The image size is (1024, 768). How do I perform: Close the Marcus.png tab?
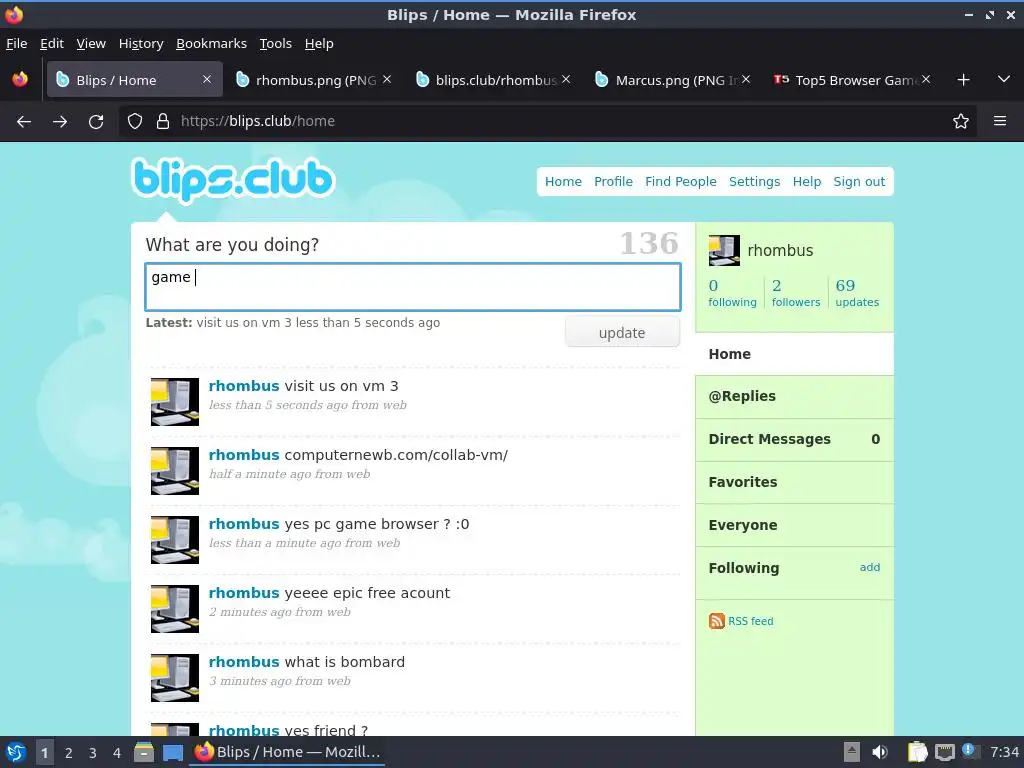pos(746,80)
